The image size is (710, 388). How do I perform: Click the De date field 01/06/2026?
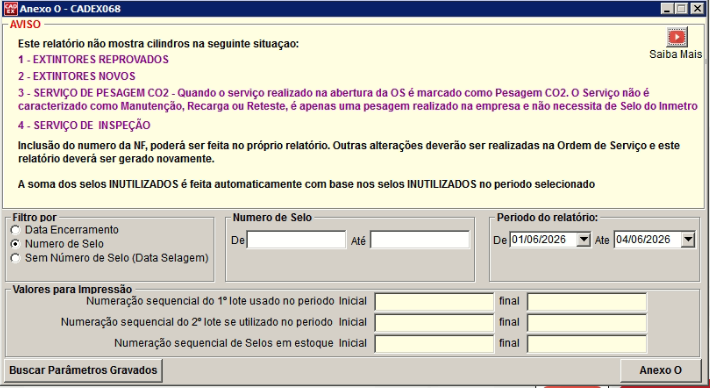(543, 240)
